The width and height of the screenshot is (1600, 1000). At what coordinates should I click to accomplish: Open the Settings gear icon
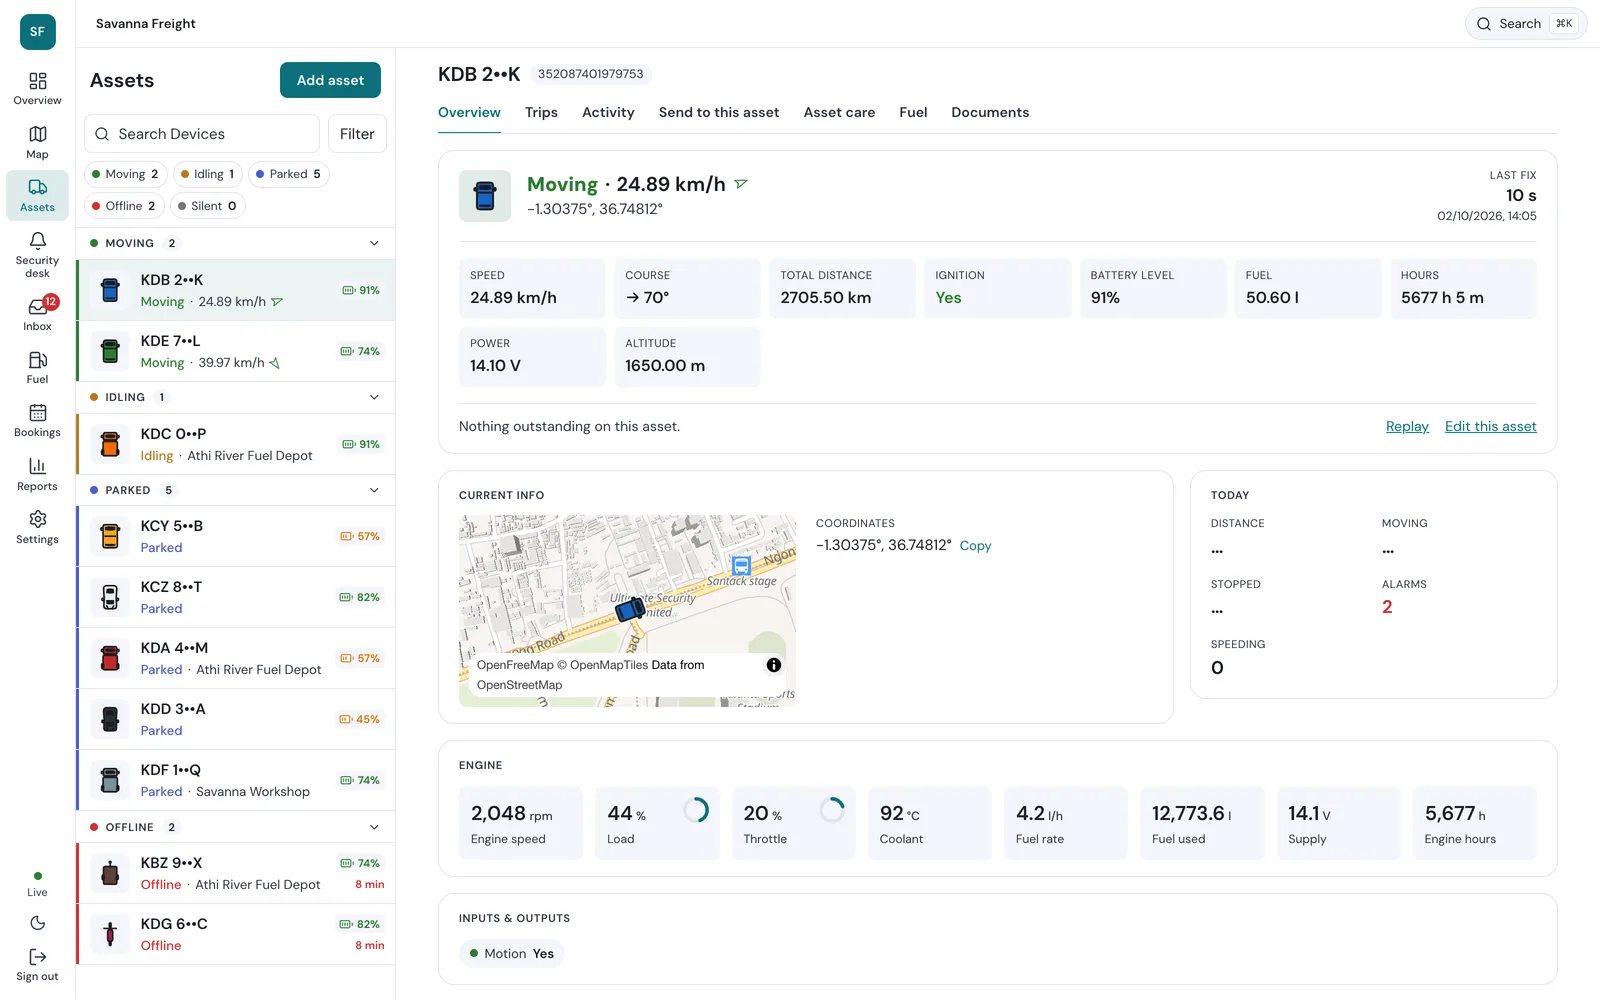click(38, 519)
